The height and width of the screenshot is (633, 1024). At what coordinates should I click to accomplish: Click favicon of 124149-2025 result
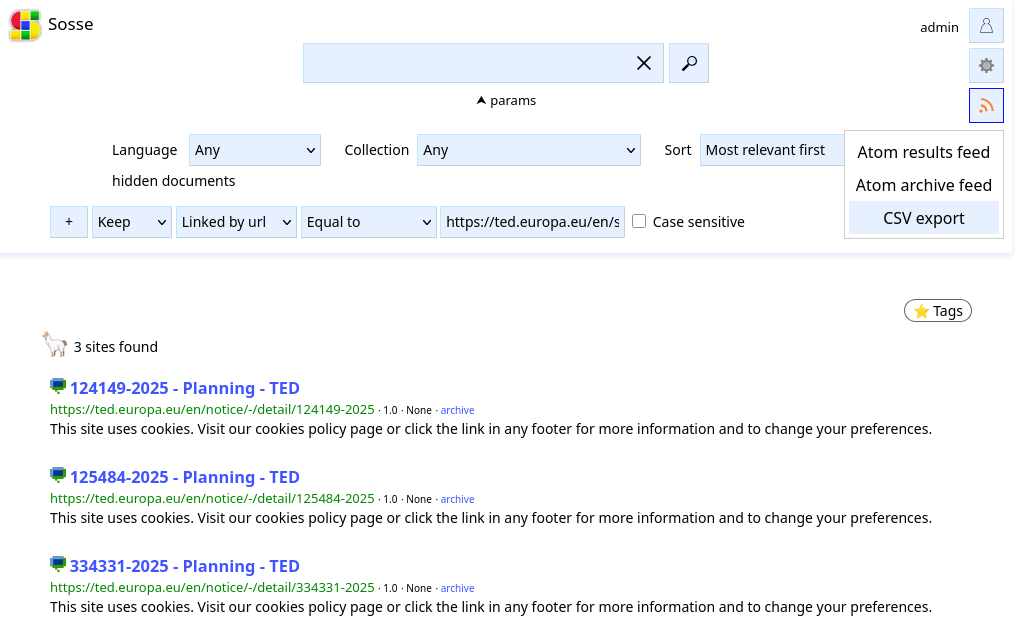click(58, 386)
